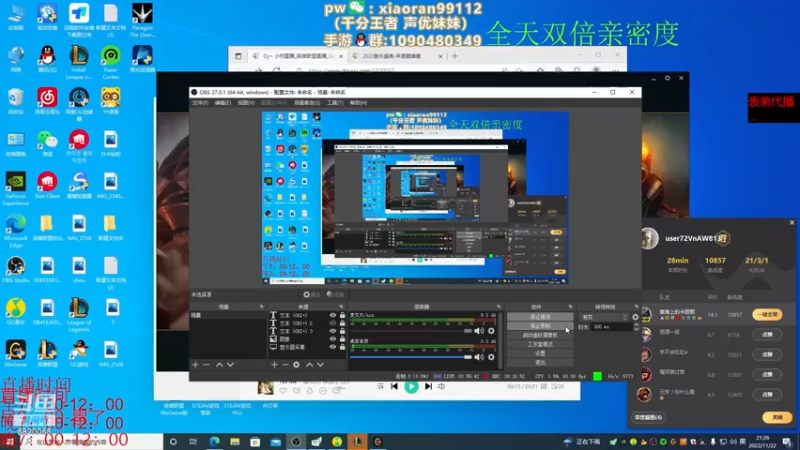Remove selected source with minus icon

285,365
